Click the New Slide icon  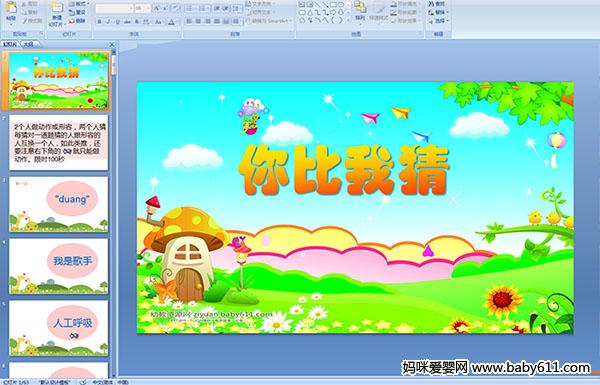coord(57,14)
